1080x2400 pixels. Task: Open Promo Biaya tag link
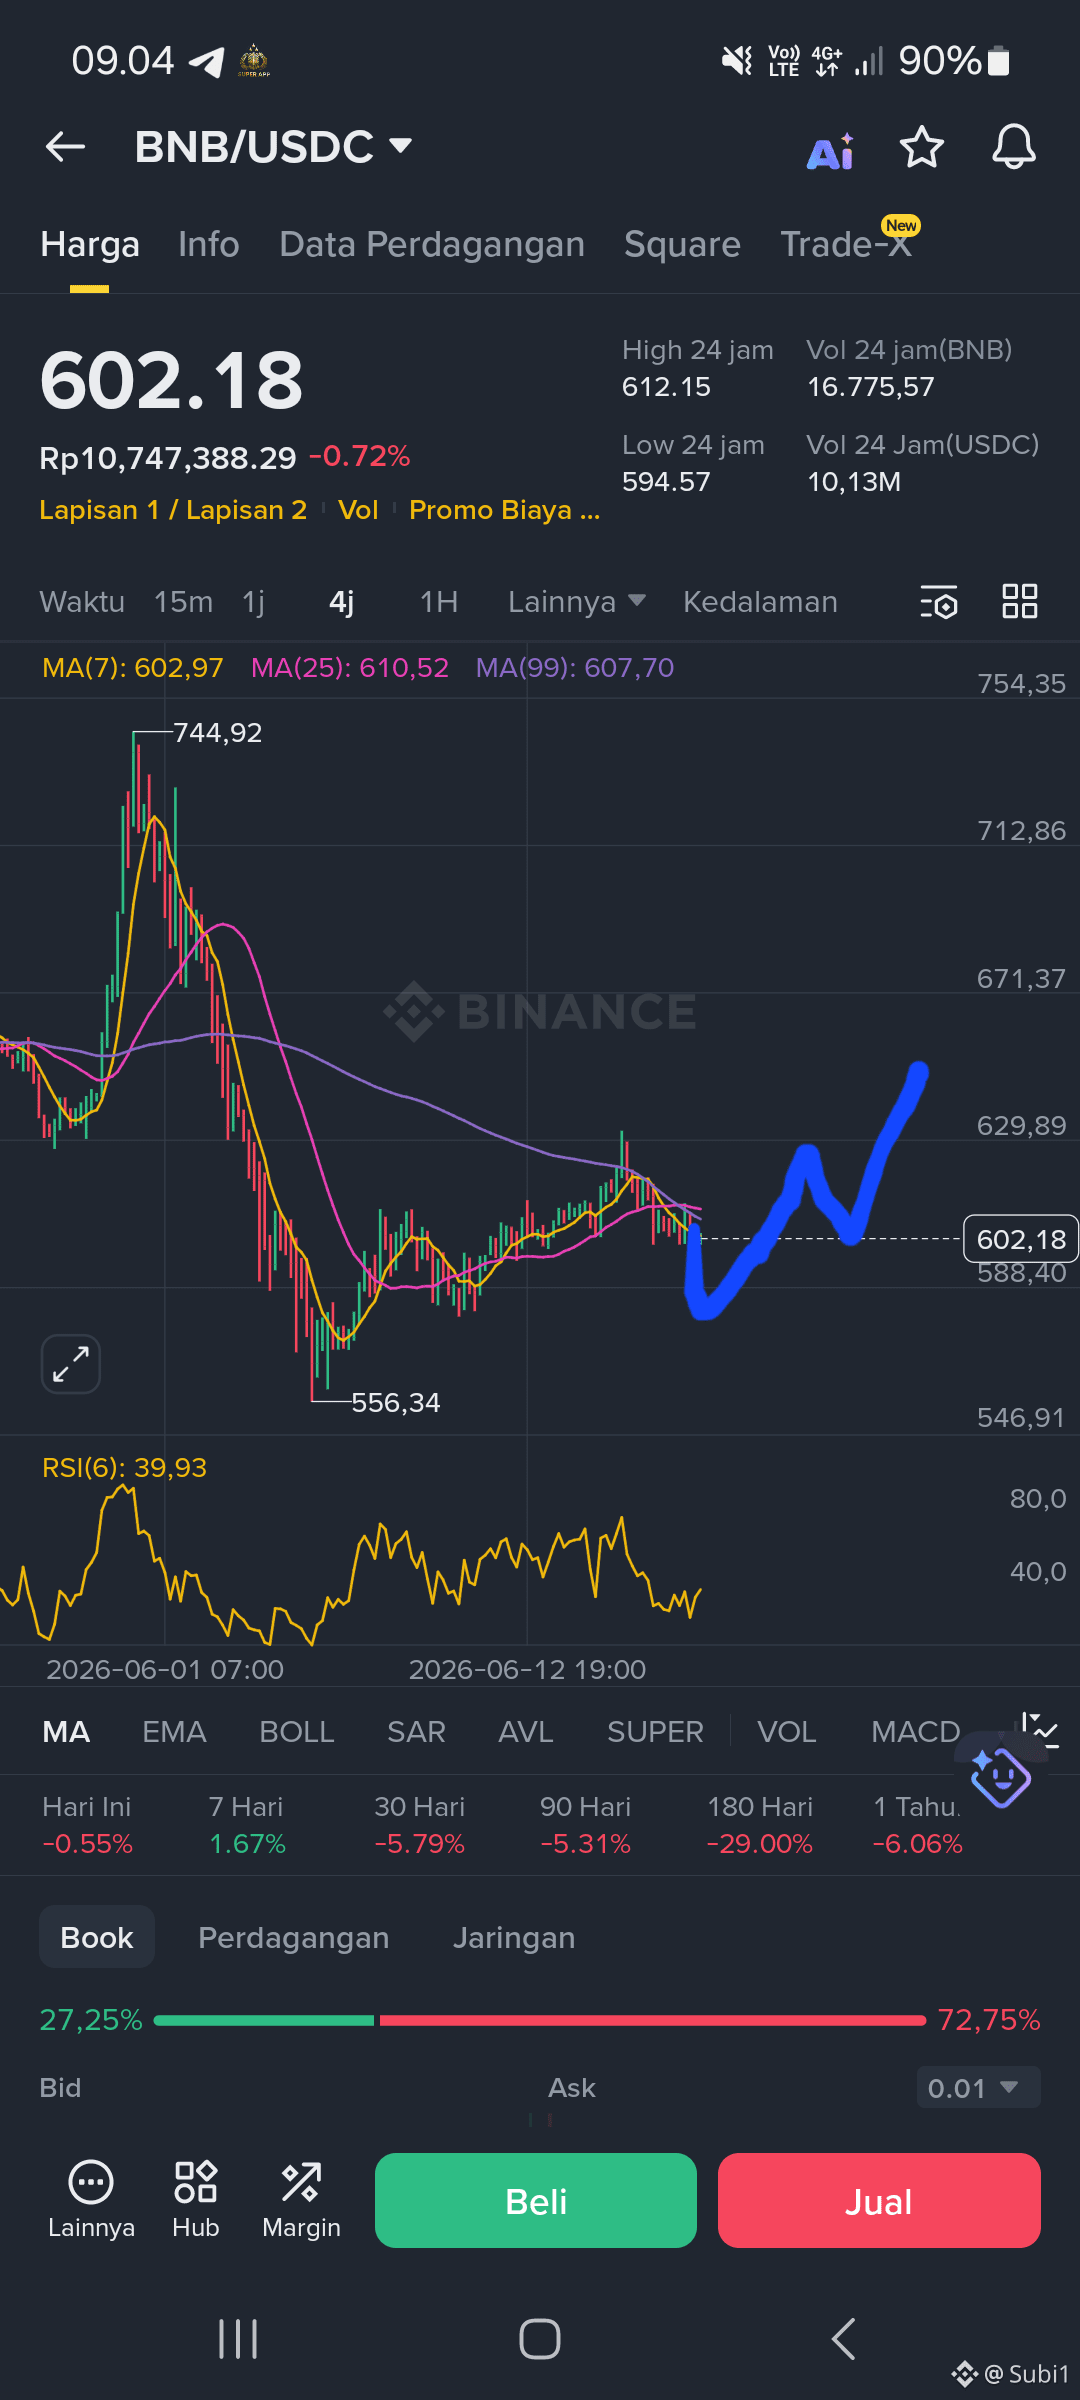tap(505, 510)
